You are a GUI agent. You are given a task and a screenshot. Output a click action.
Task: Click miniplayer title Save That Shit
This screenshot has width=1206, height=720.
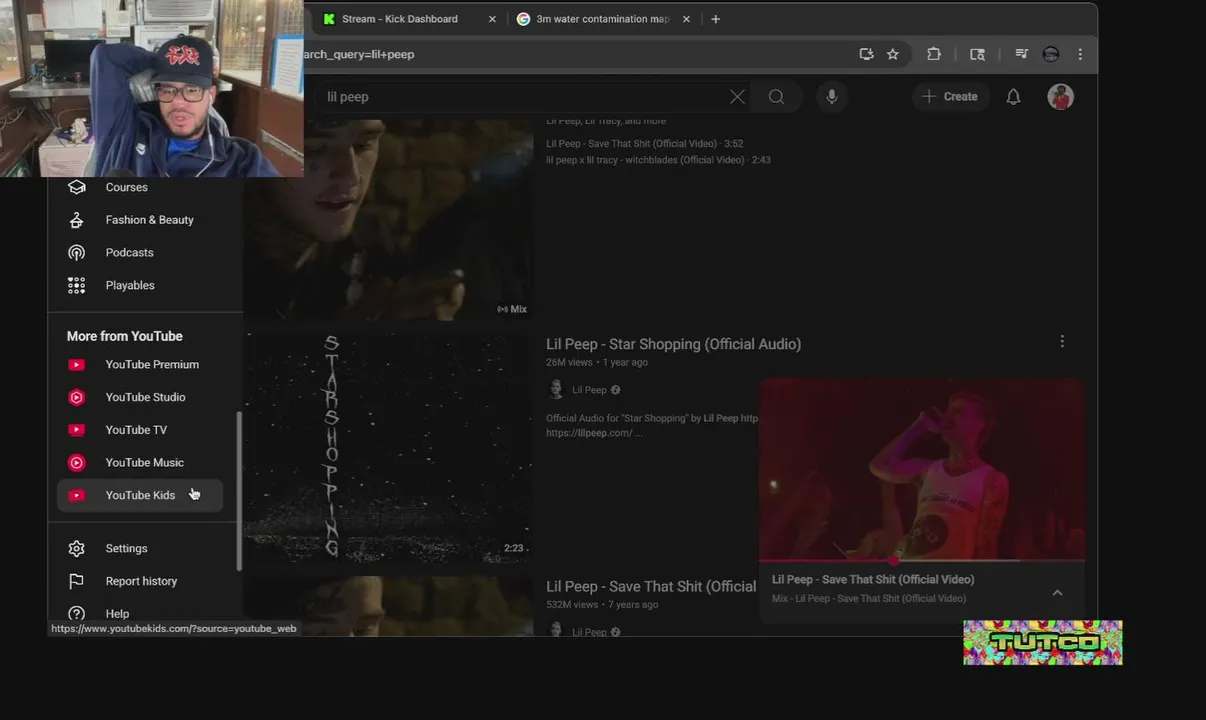(873, 579)
